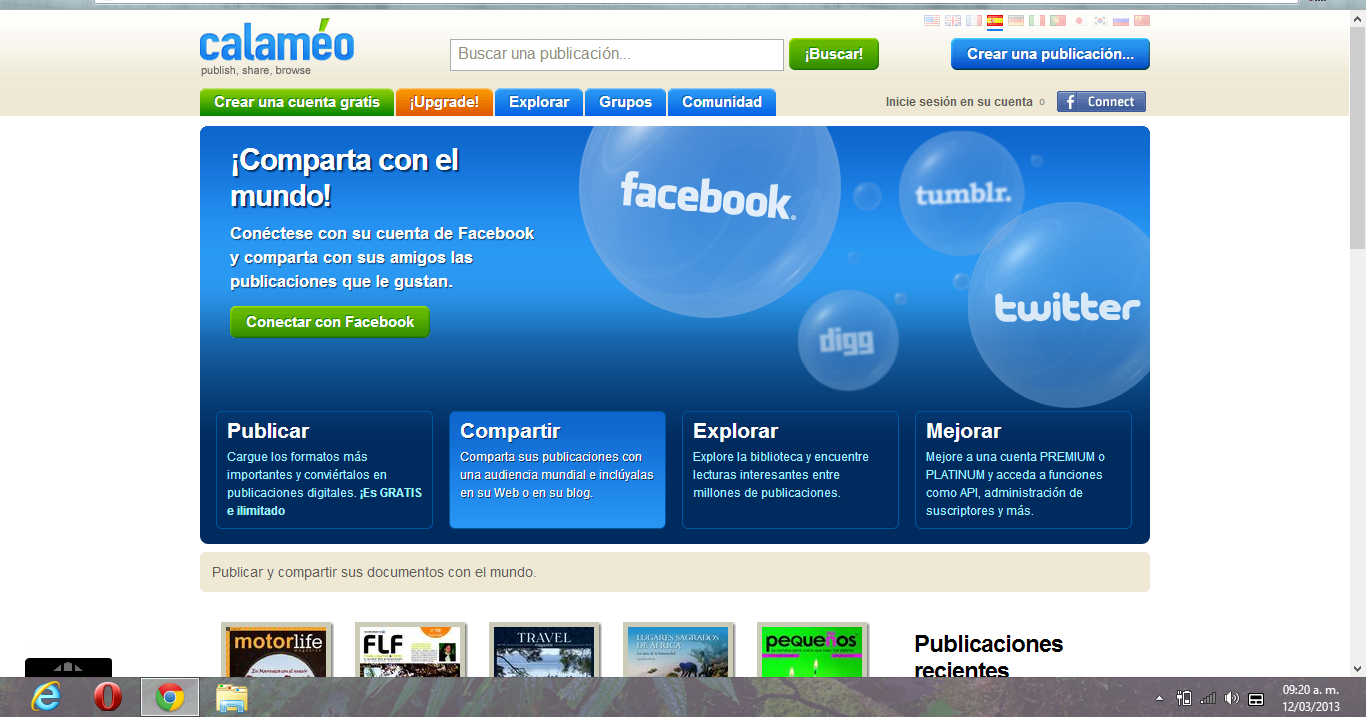The width and height of the screenshot is (1366, 717).
Task: Go to the Comunidad section
Action: point(721,101)
